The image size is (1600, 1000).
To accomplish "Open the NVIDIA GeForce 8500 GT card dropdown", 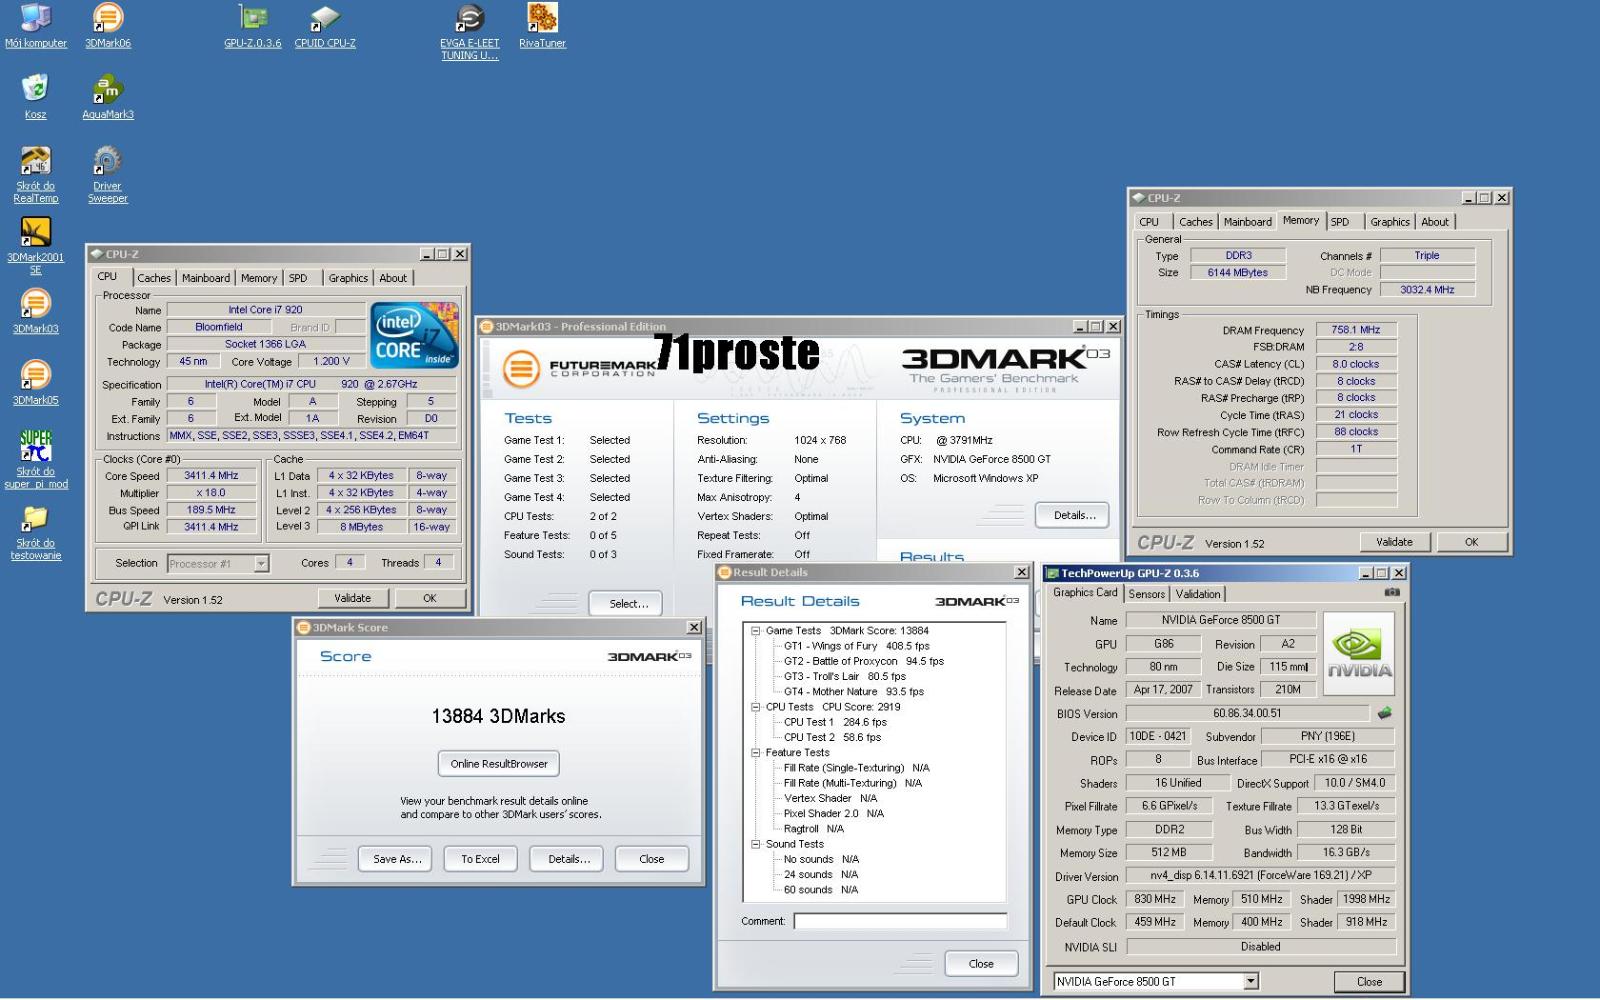I will tap(1251, 982).
